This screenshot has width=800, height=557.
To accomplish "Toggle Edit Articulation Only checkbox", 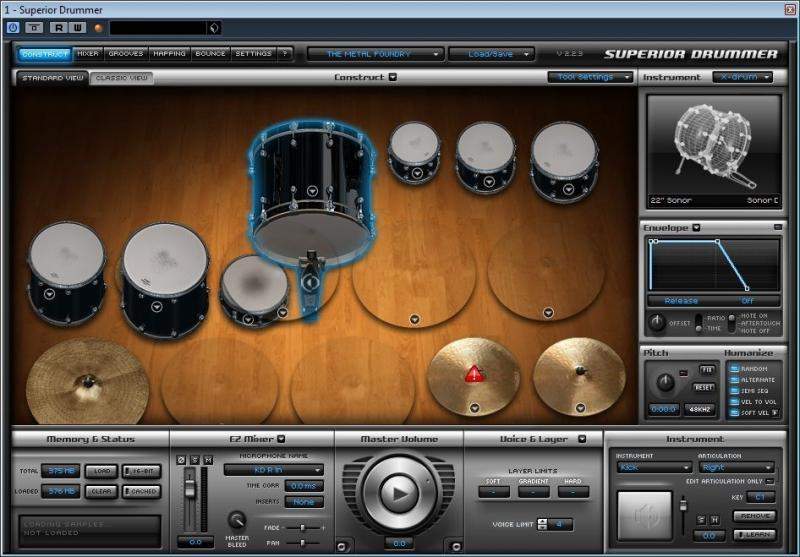I will 770,481.
